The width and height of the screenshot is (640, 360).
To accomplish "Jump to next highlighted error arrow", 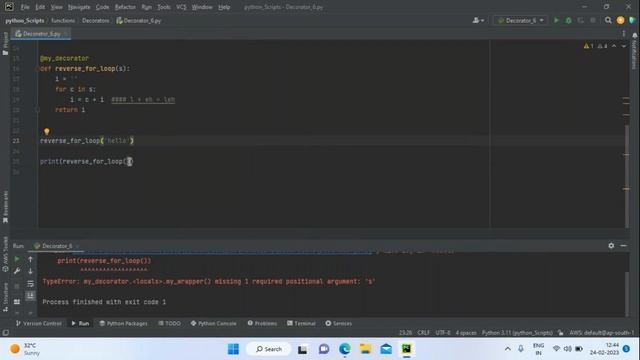I will click(623, 46).
